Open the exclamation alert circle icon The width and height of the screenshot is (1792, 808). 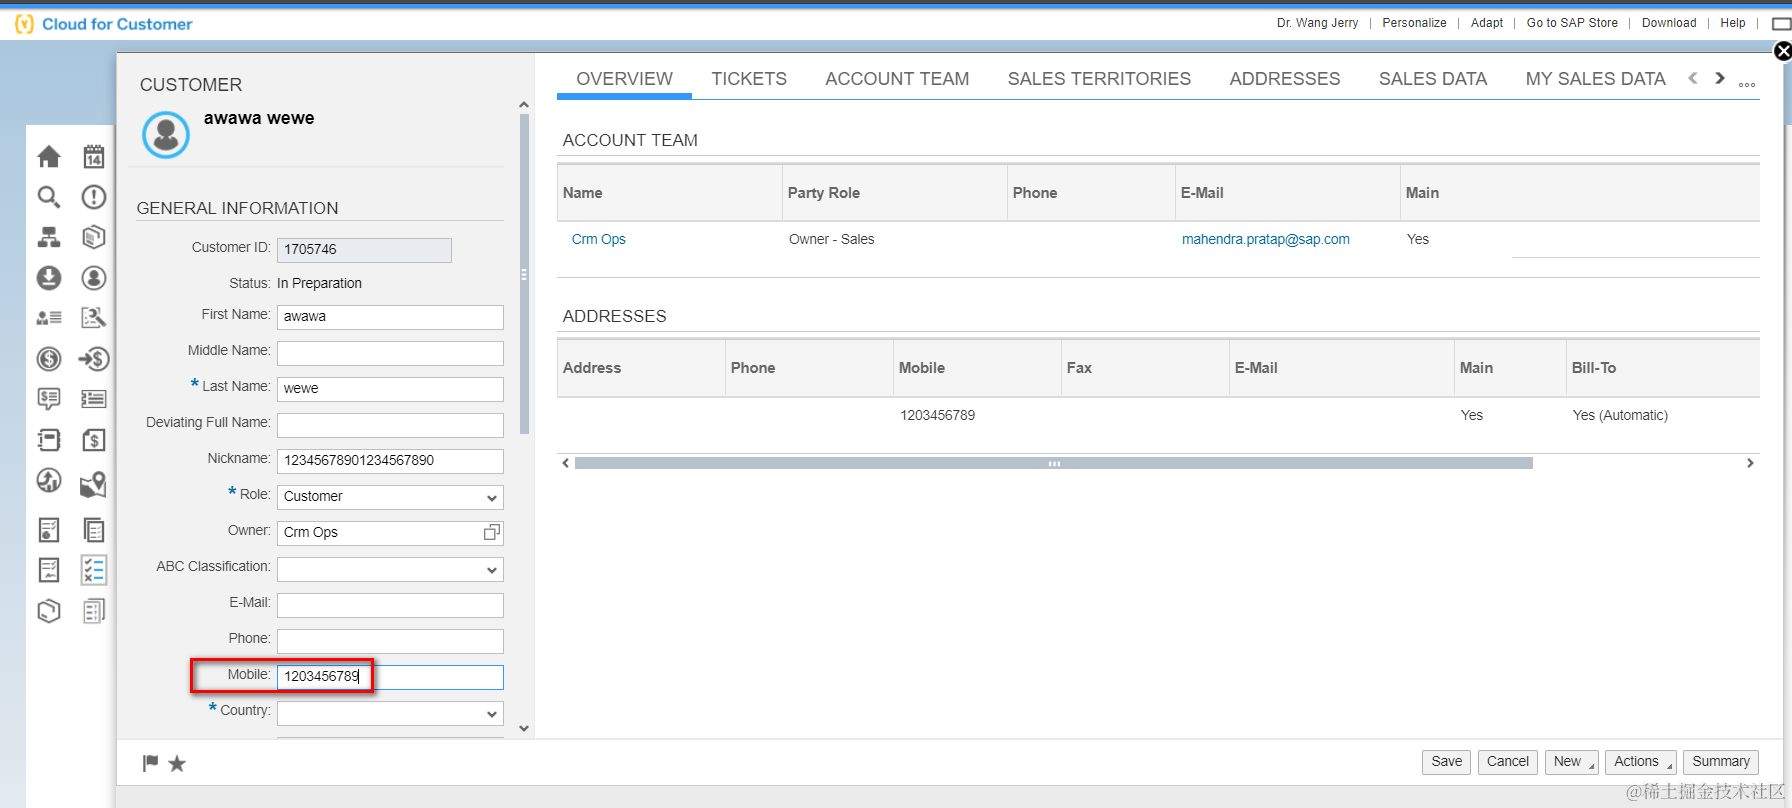94,197
